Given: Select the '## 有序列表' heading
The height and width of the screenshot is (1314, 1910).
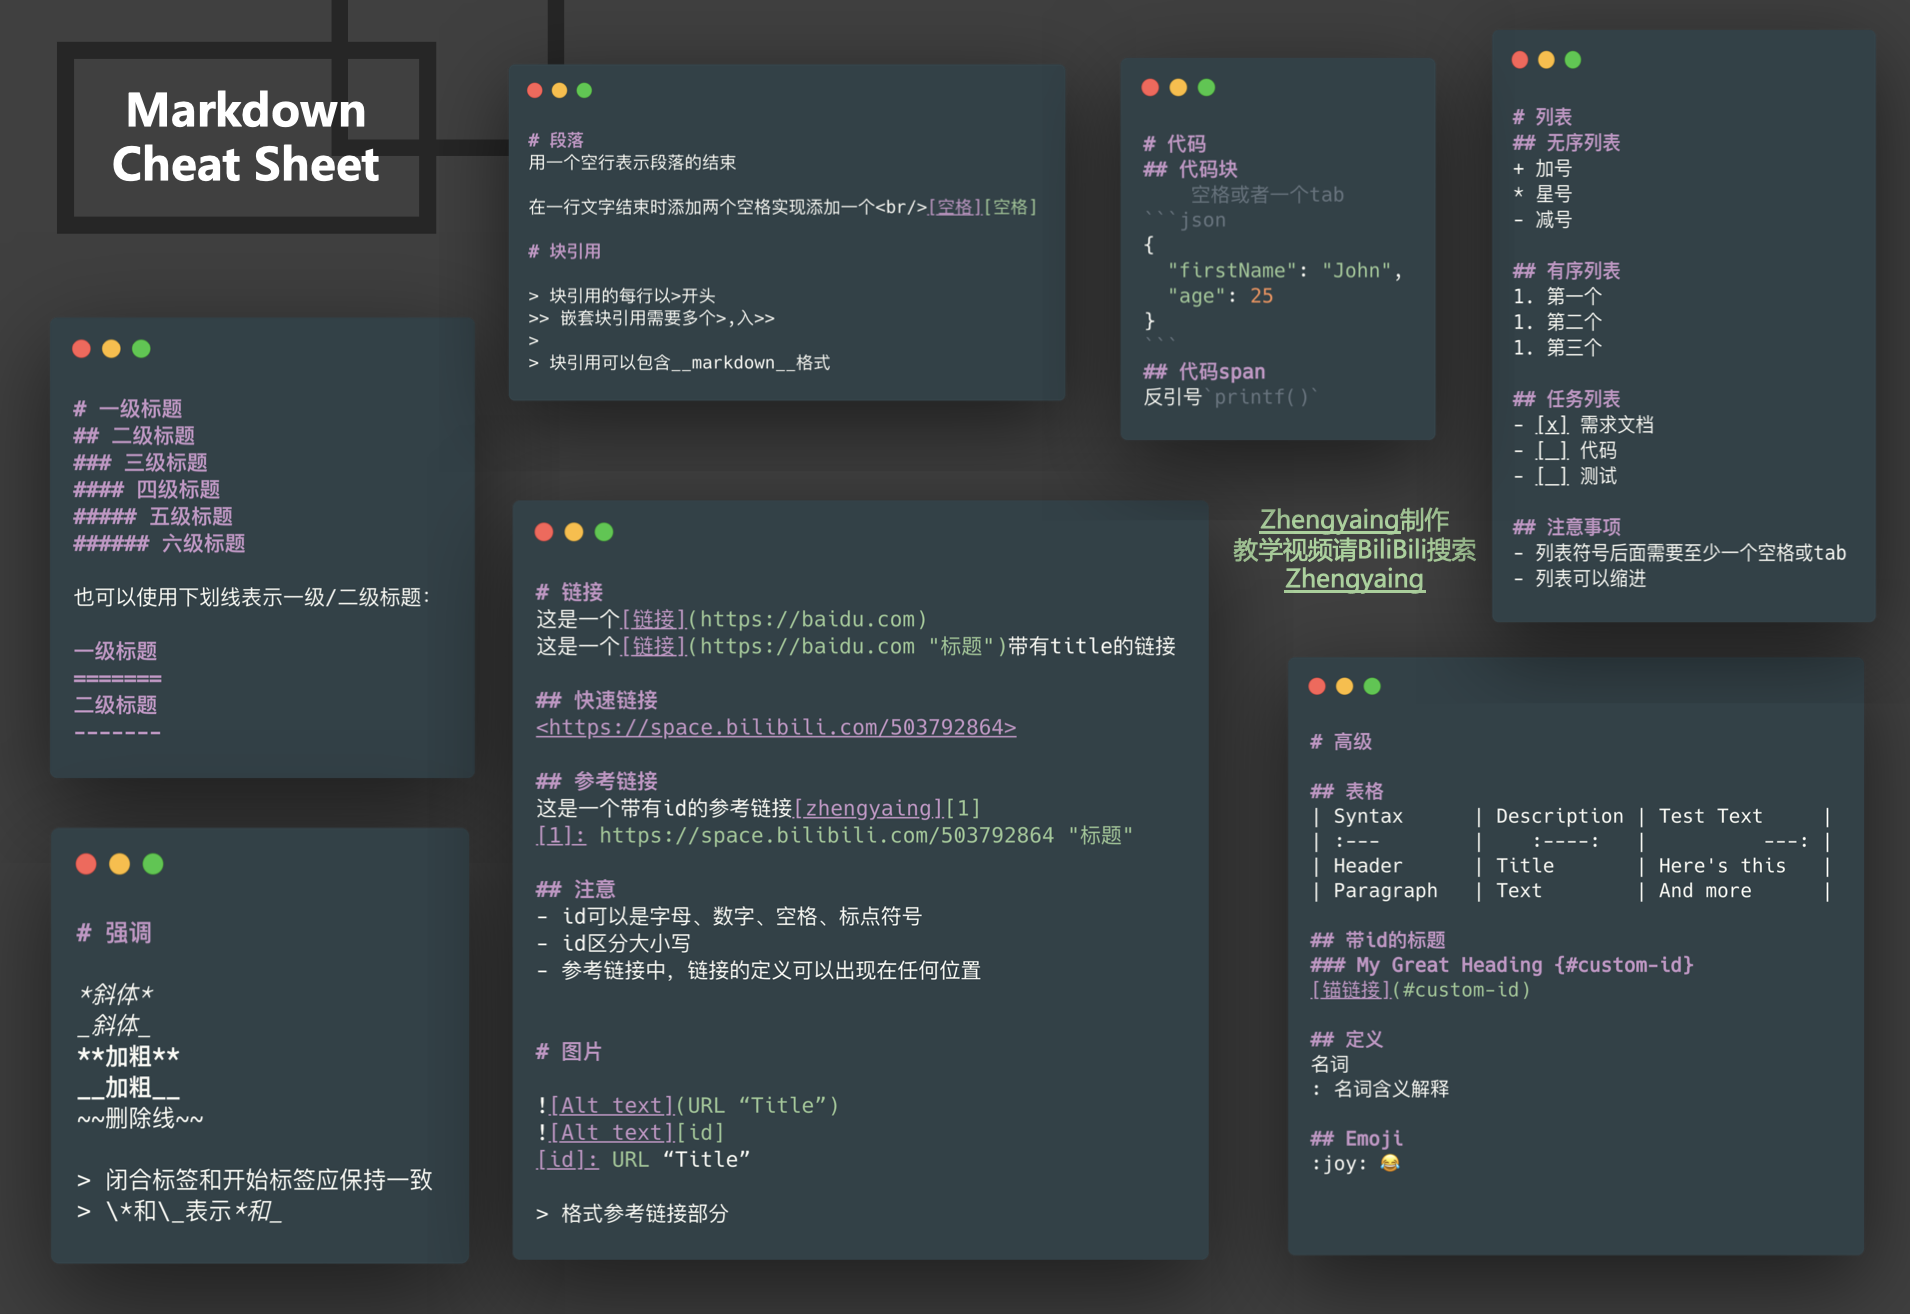Looking at the screenshot, I should (x=1567, y=271).
